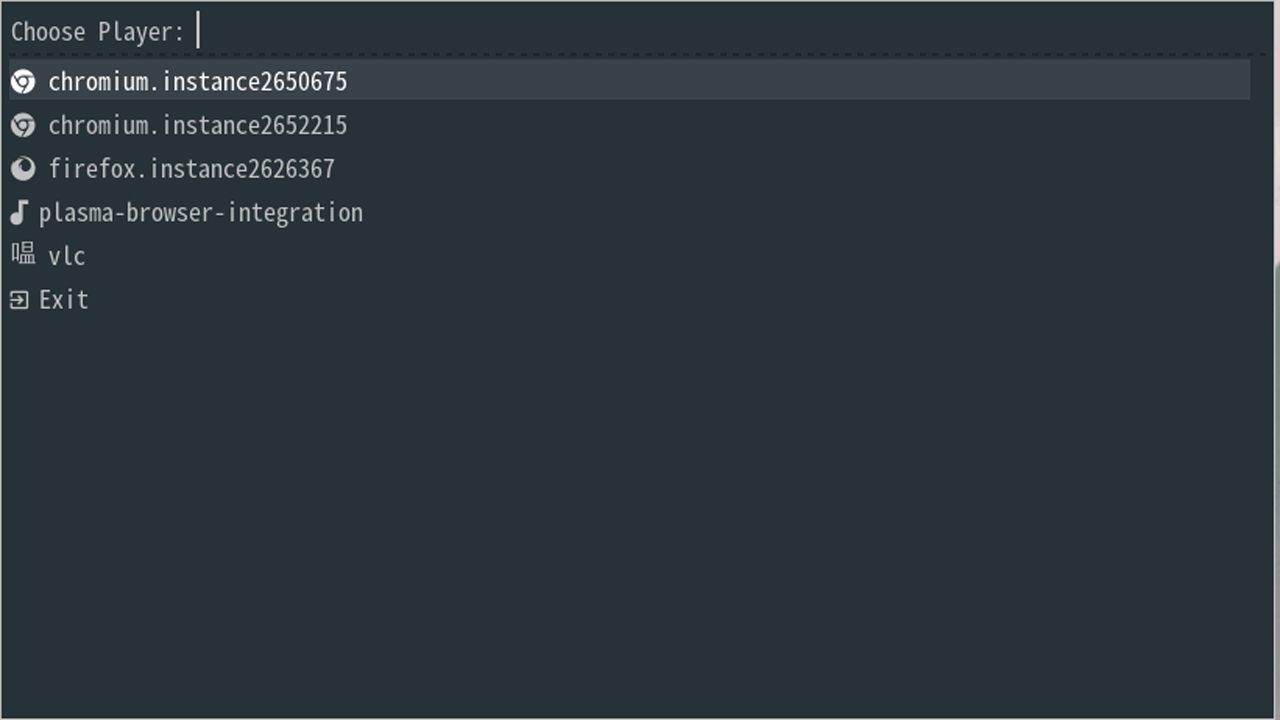Select the chromium.instance2650675 player entry
The height and width of the screenshot is (720, 1280).
click(197, 81)
